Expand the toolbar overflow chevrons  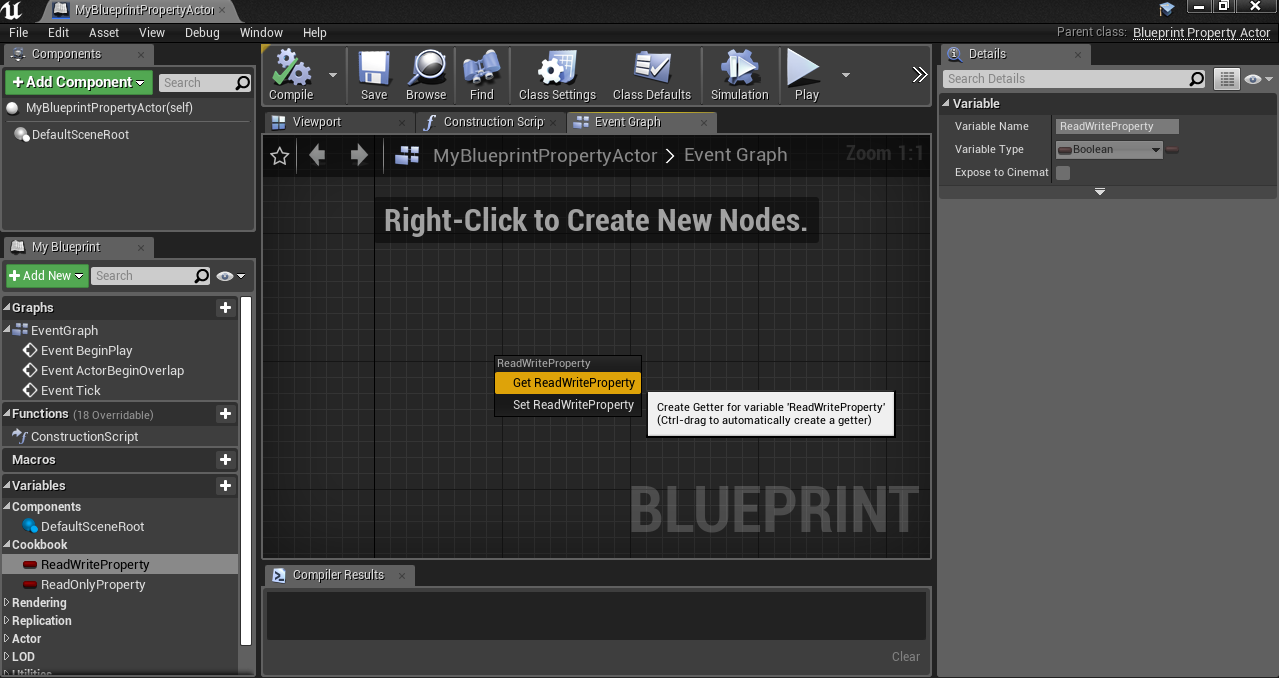click(920, 75)
